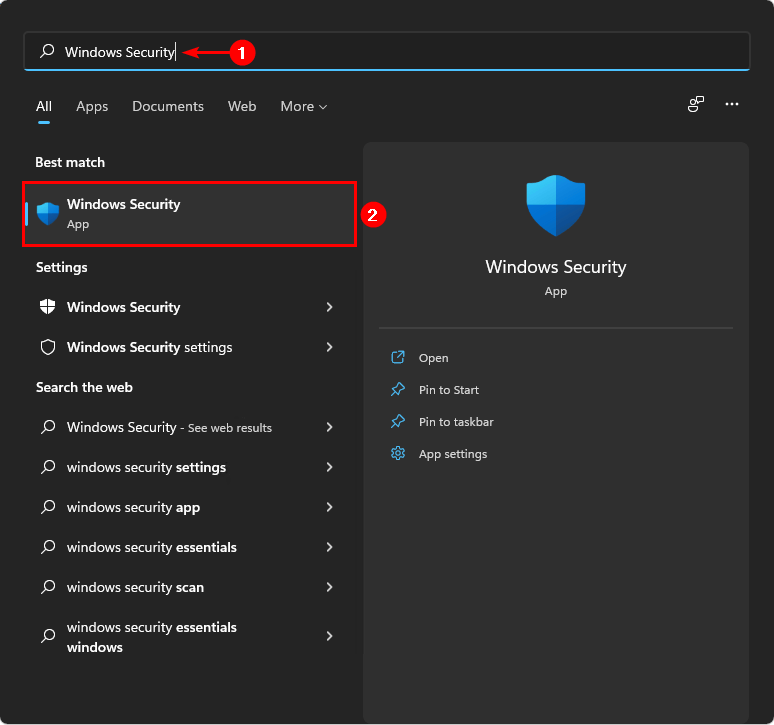Open the three-dot options menu
Viewport: 774px width, 725px height.
tap(732, 104)
